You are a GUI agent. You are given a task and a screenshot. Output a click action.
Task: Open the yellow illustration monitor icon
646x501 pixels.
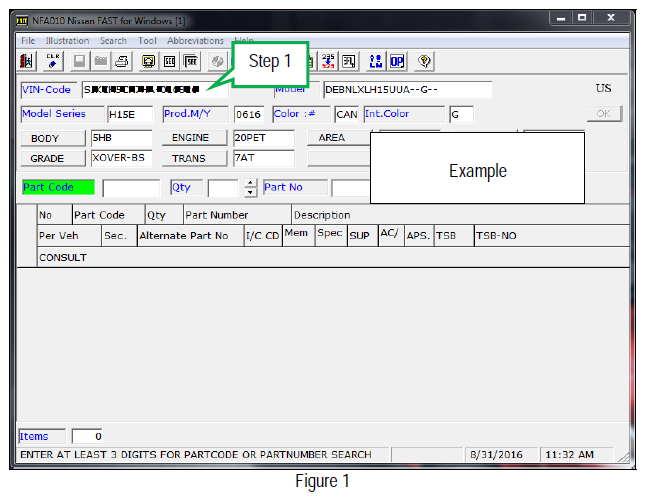tap(148, 61)
